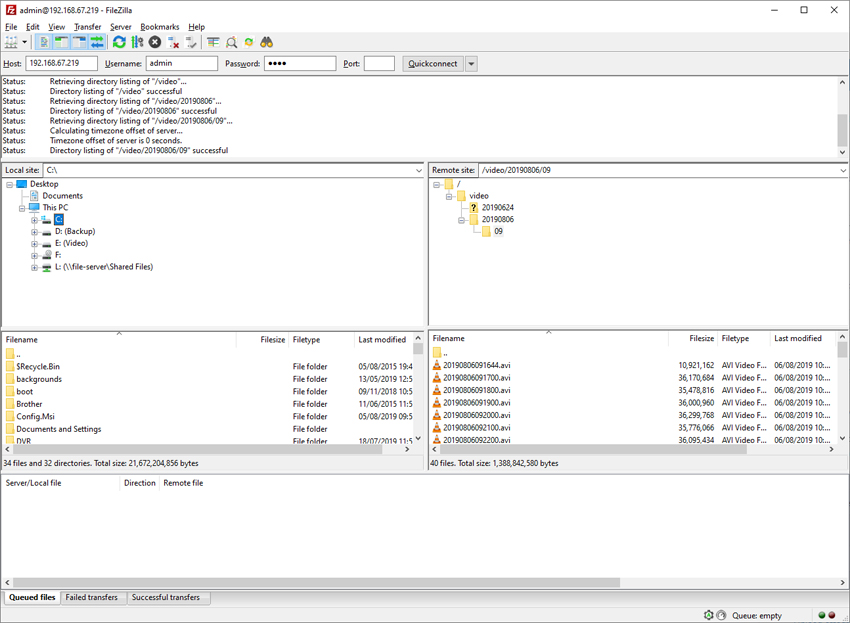Switch to the Failed transfers tab
Image resolution: width=850 pixels, height=623 pixels.
tap(92, 598)
